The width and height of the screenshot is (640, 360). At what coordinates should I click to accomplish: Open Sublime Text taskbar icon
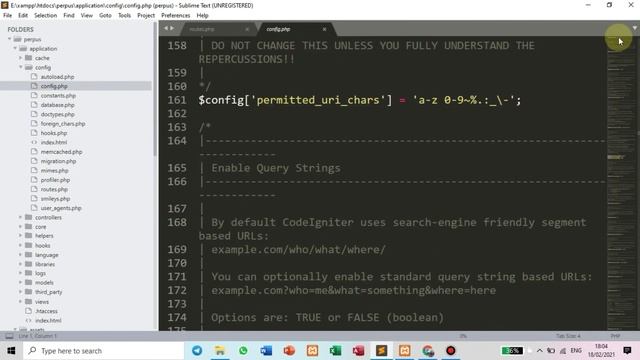click(x=381, y=351)
